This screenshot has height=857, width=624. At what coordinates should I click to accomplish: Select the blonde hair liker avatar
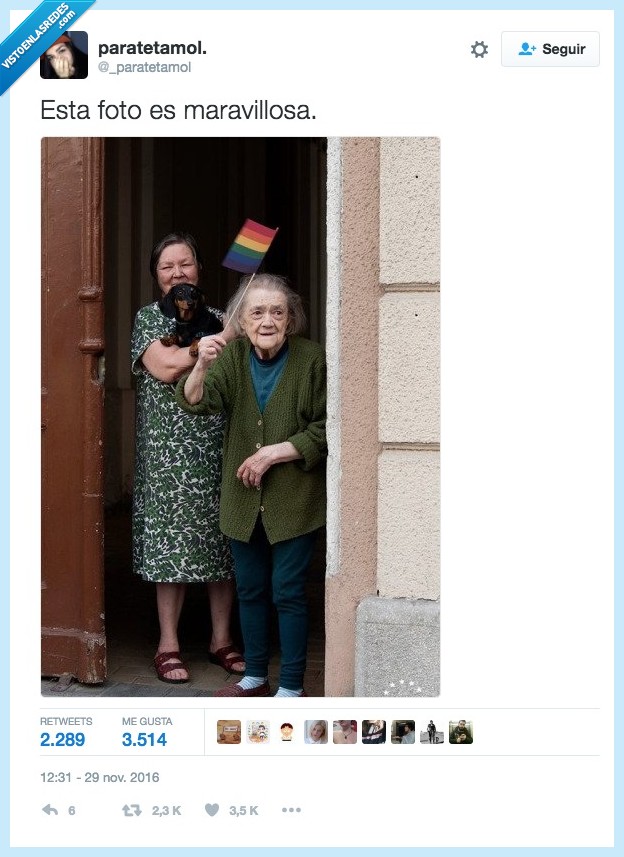316,732
